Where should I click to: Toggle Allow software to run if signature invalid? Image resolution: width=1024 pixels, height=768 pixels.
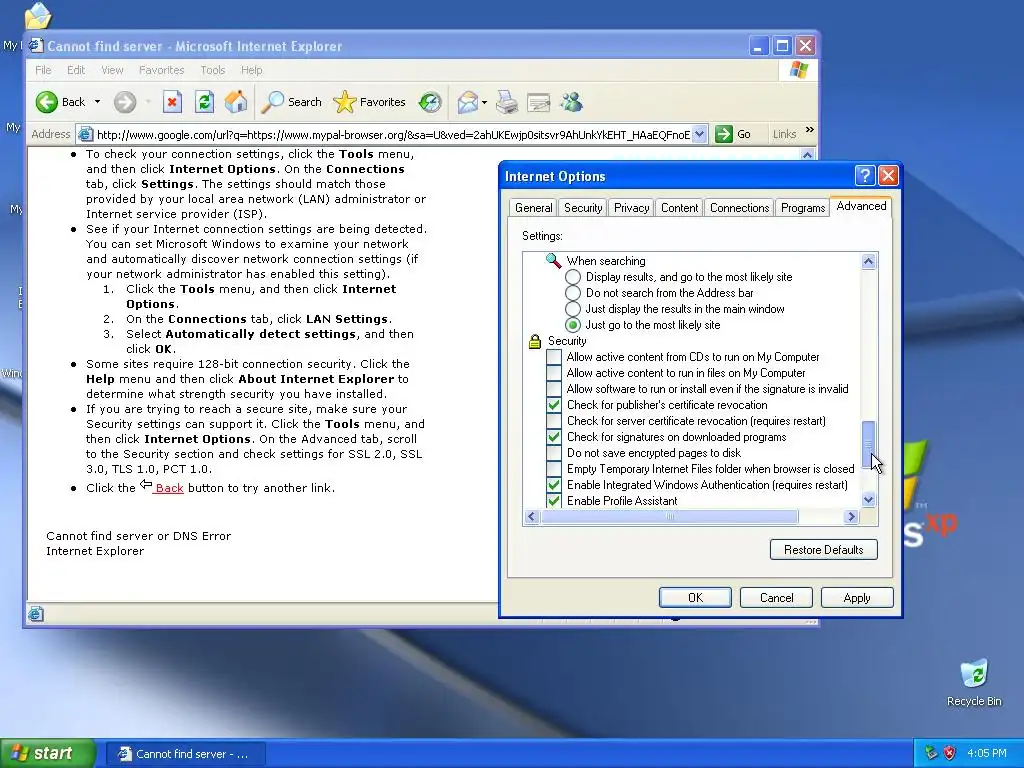554,389
